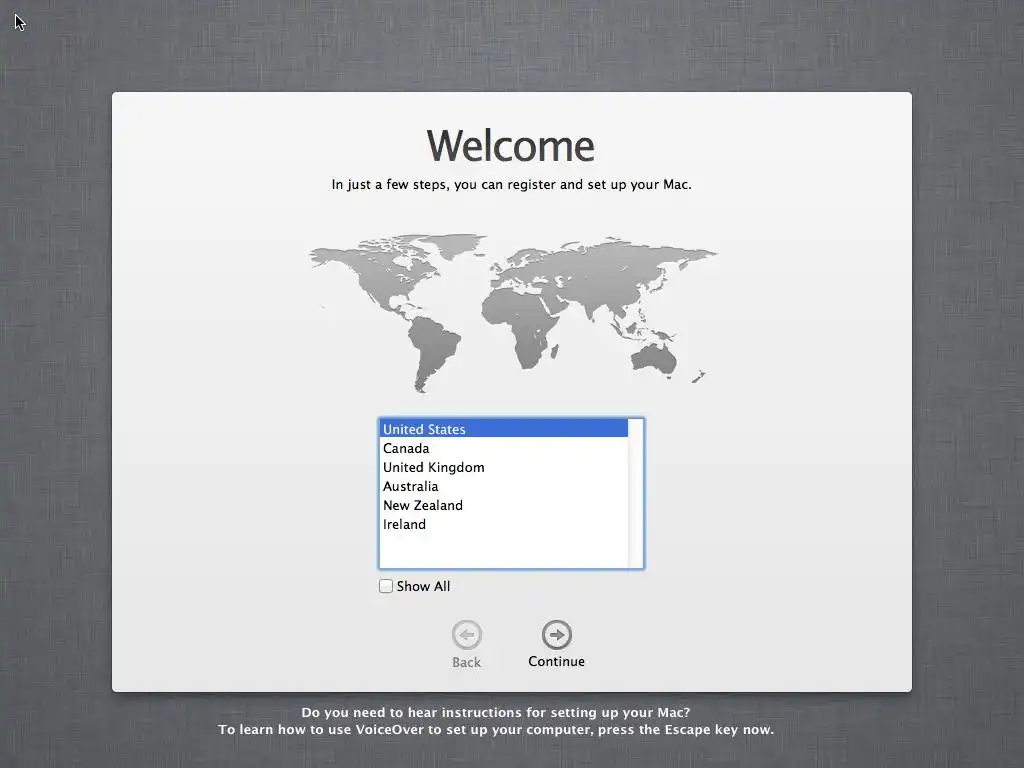Pick Australia in the country list

tap(504, 486)
